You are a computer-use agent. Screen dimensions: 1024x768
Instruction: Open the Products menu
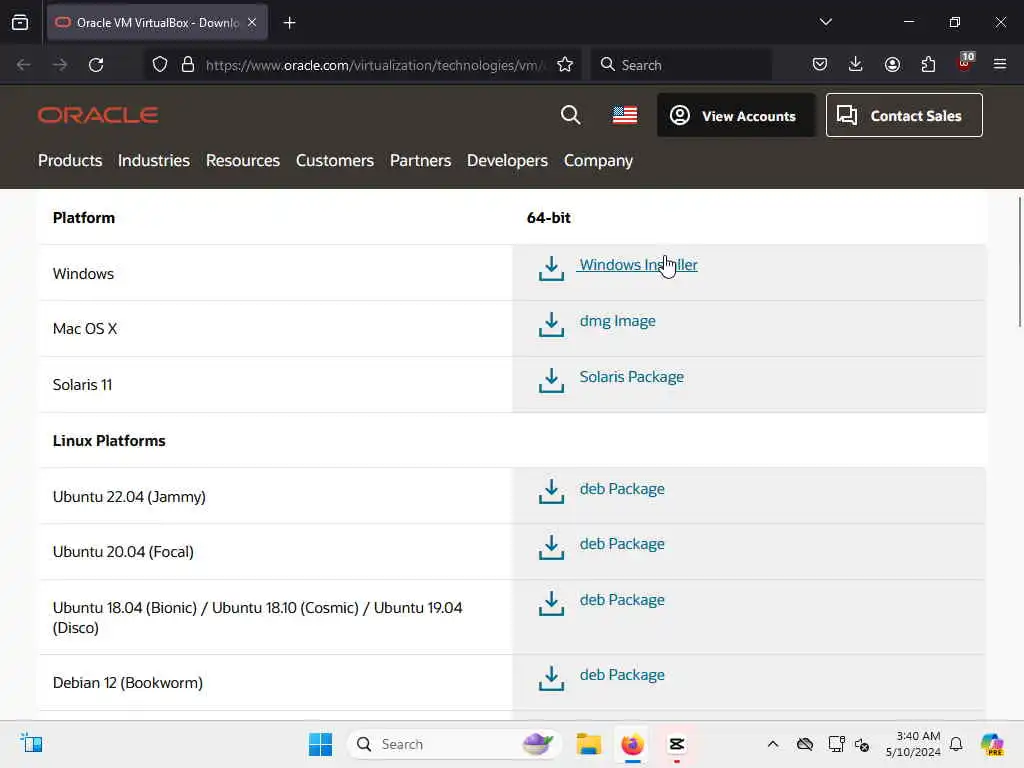70,161
